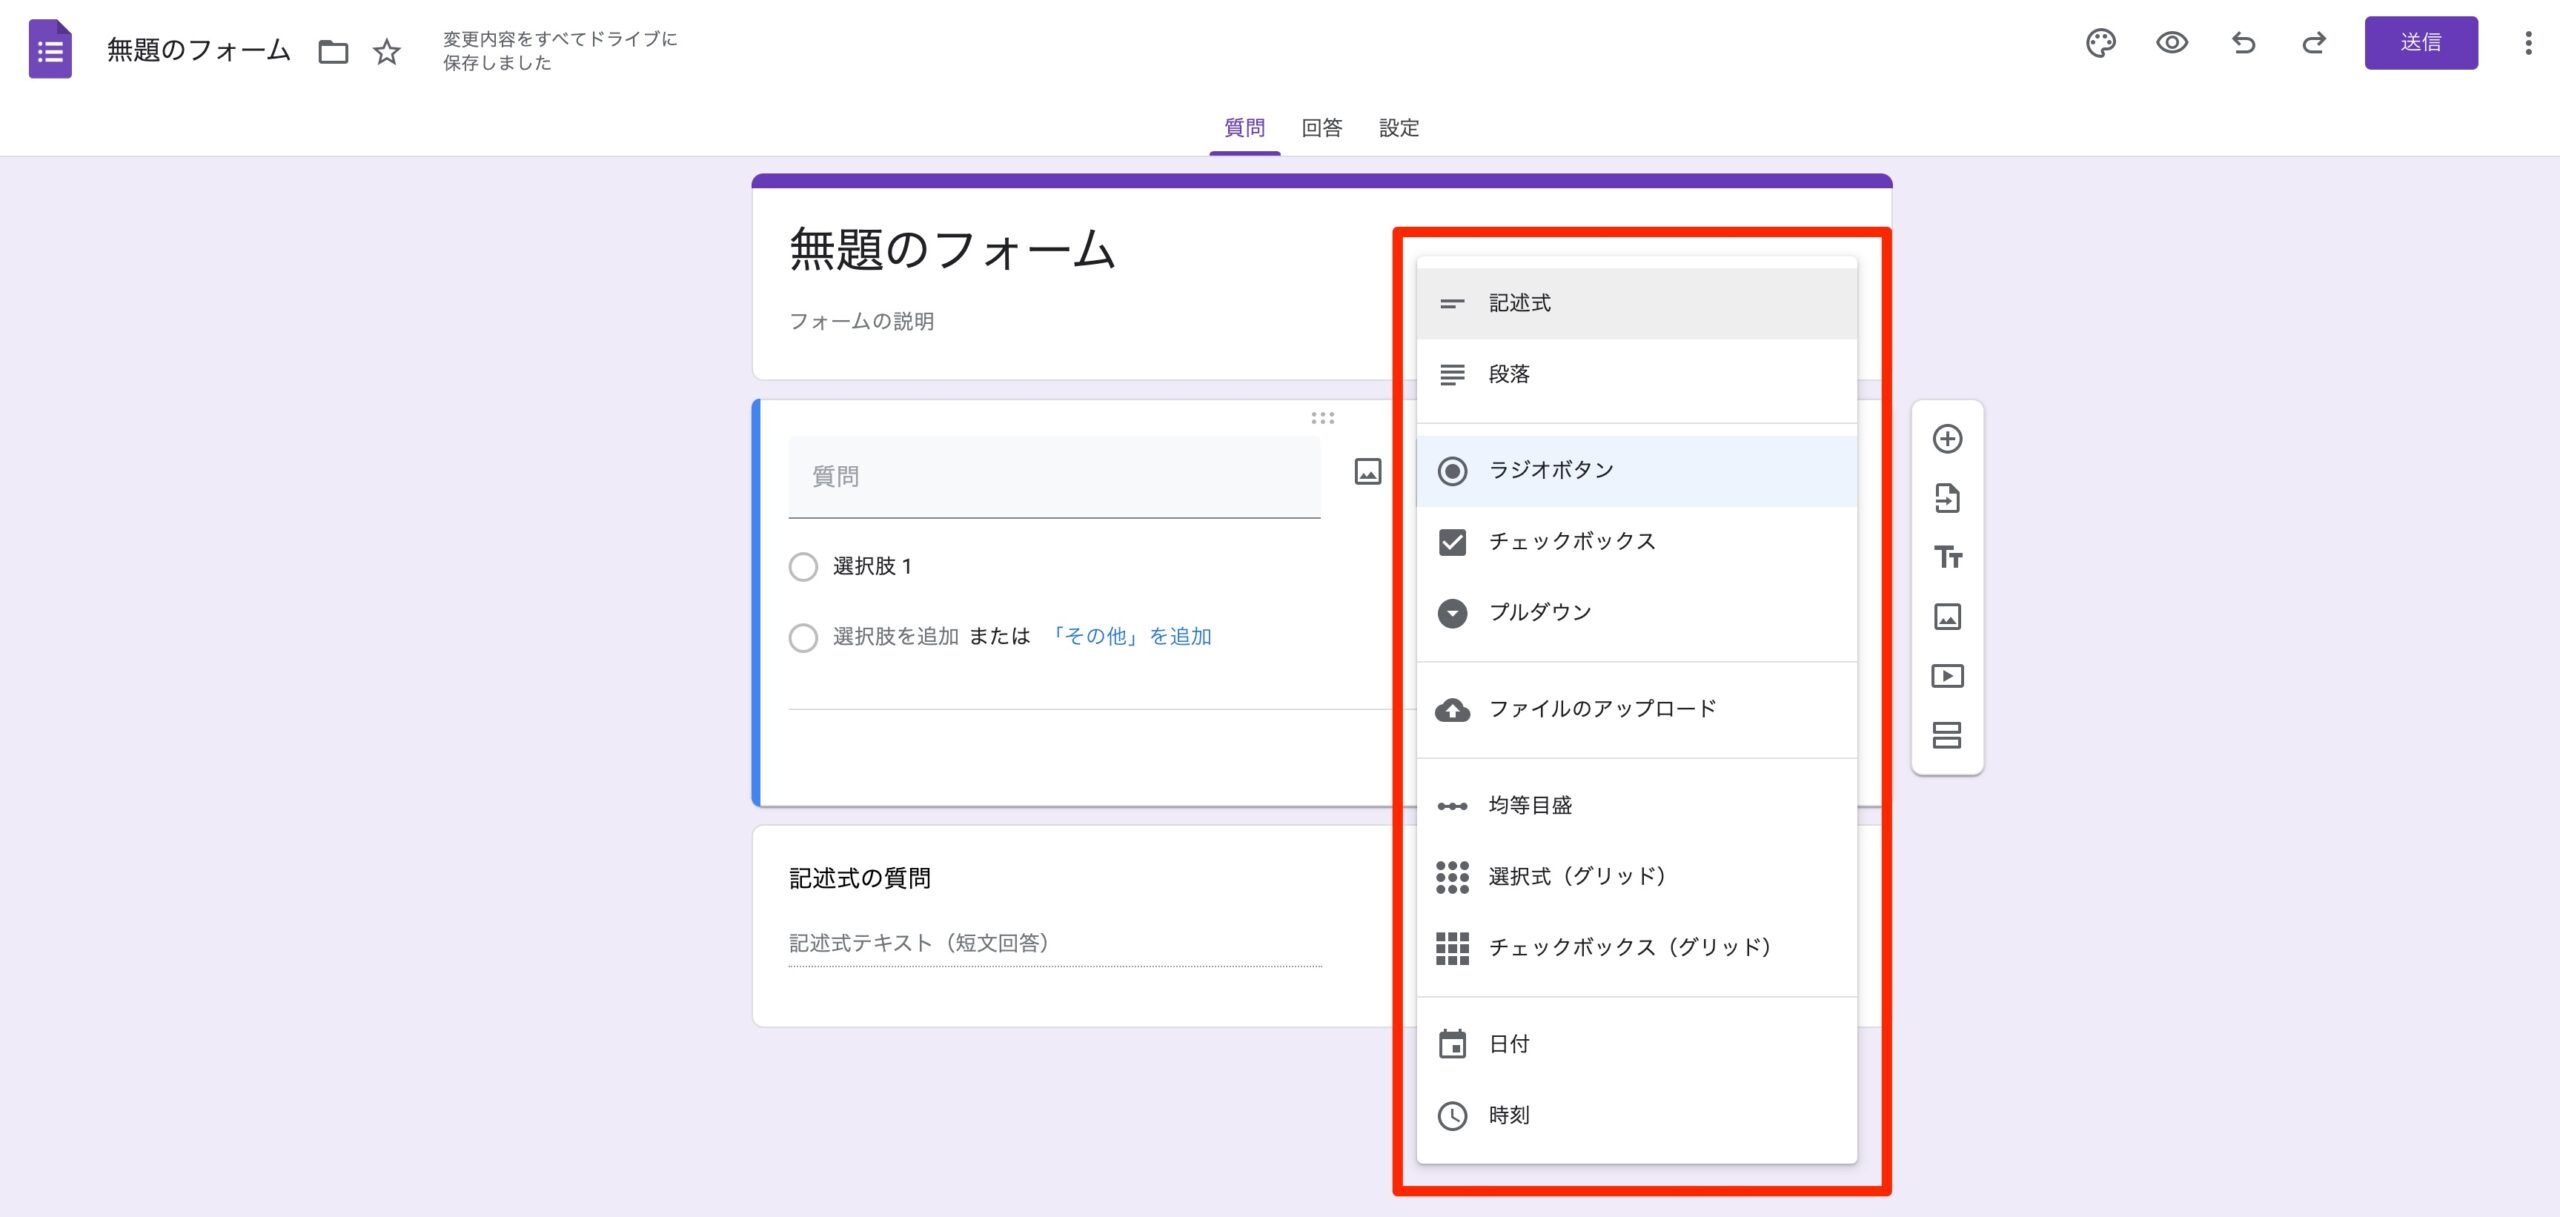
Task: Add a section using the bottom sidebar icon
Action: click(x=1946, y=736)
